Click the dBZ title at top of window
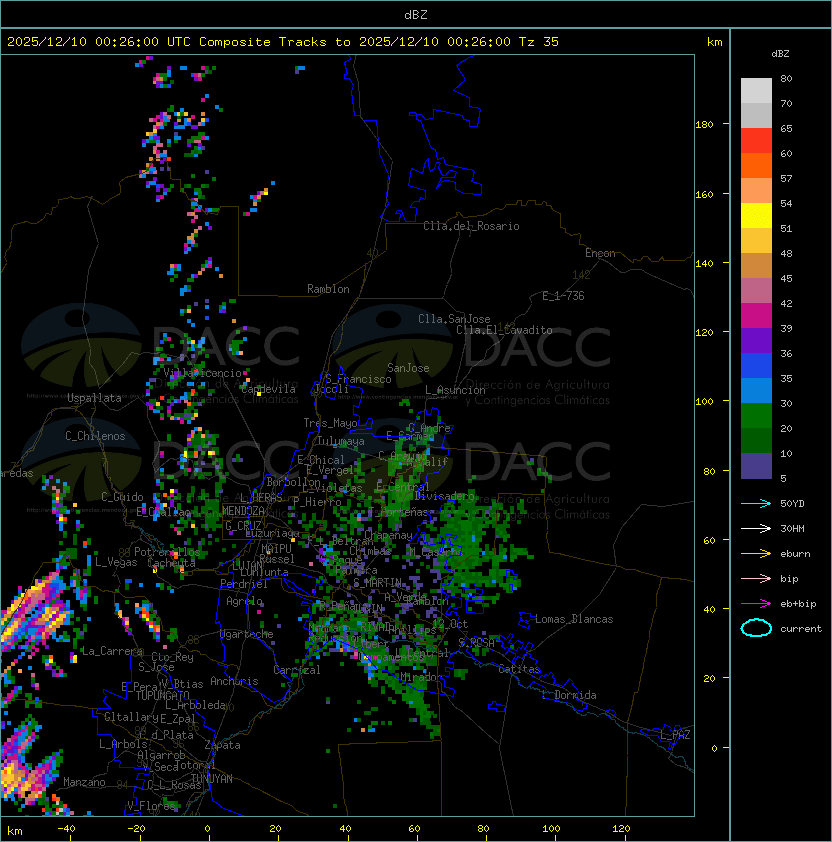This screenshot has width=832, height=842. tap(416, 15)
